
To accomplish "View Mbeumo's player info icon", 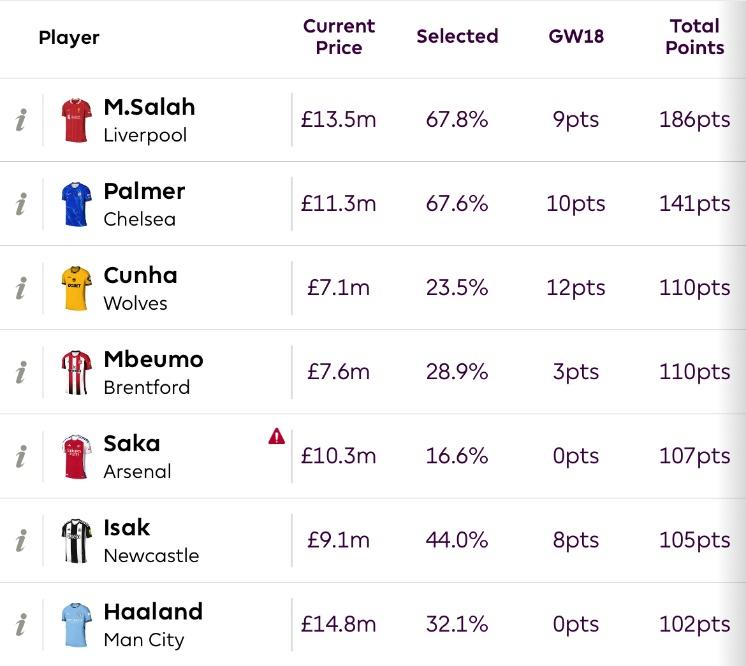I will point(21,372).
